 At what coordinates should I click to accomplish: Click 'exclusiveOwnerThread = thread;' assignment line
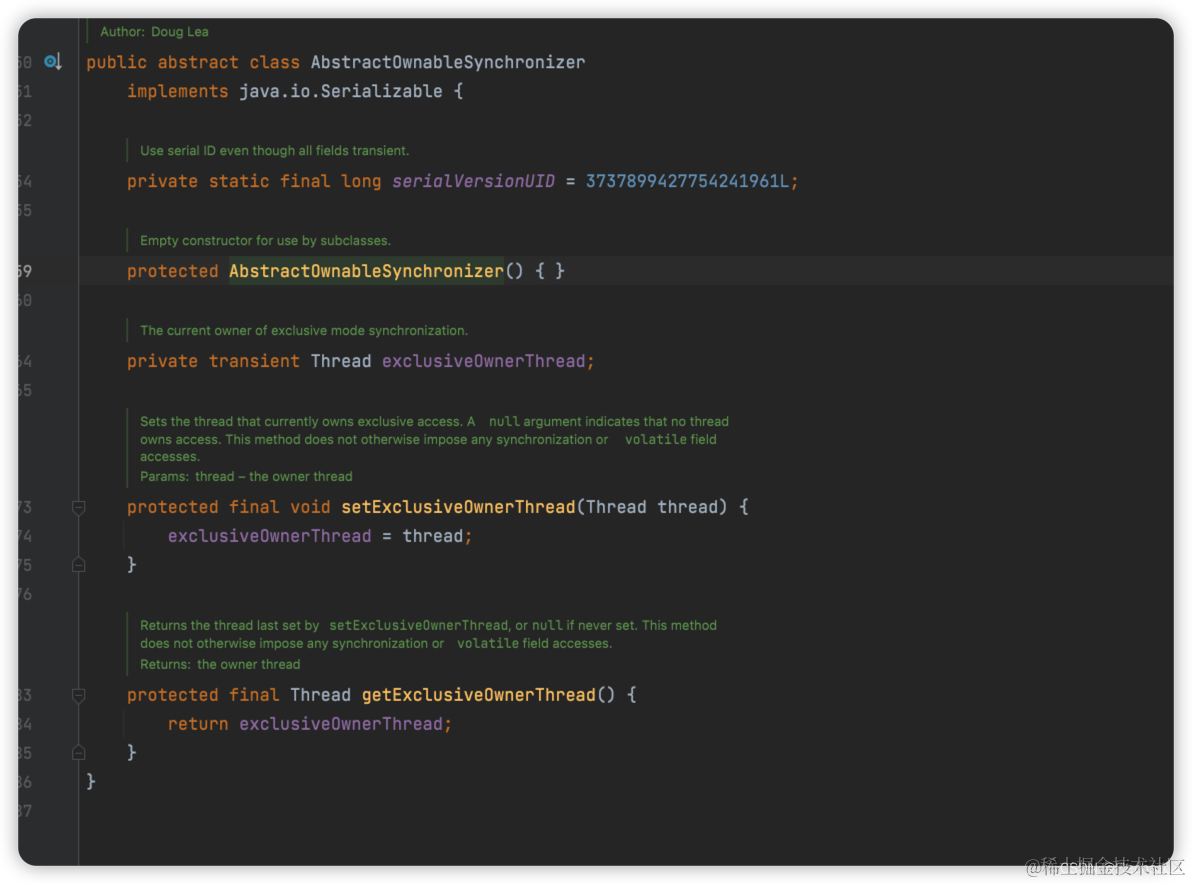pyautogui.click(x=320, y=536)
